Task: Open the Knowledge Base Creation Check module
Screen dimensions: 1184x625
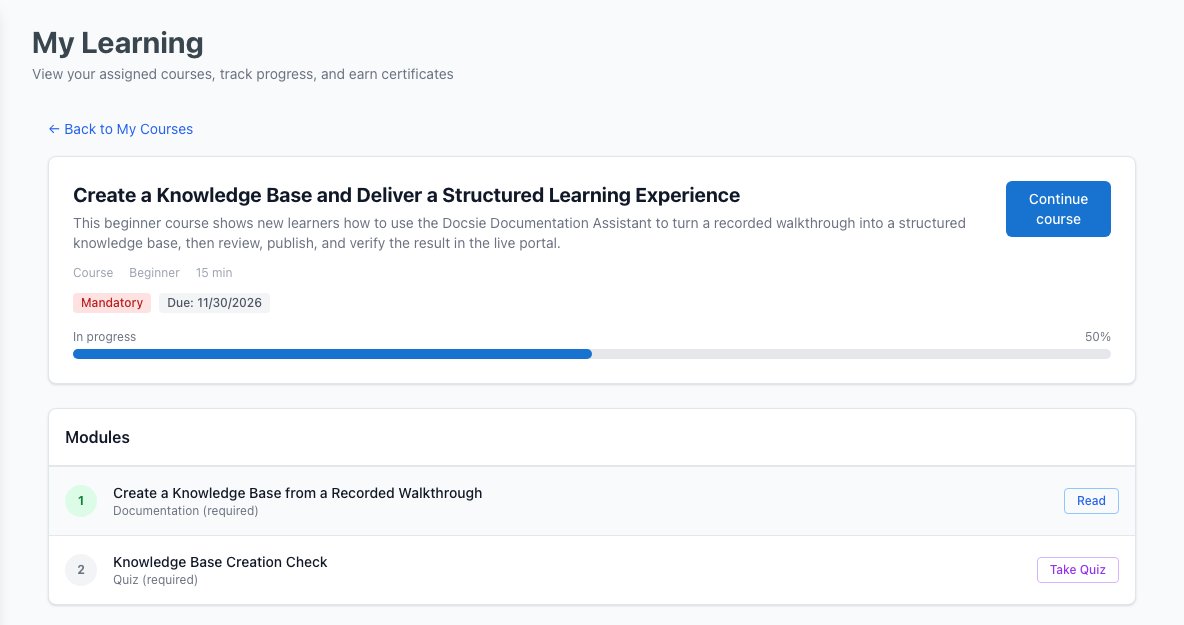Action: tap(220, 562)
